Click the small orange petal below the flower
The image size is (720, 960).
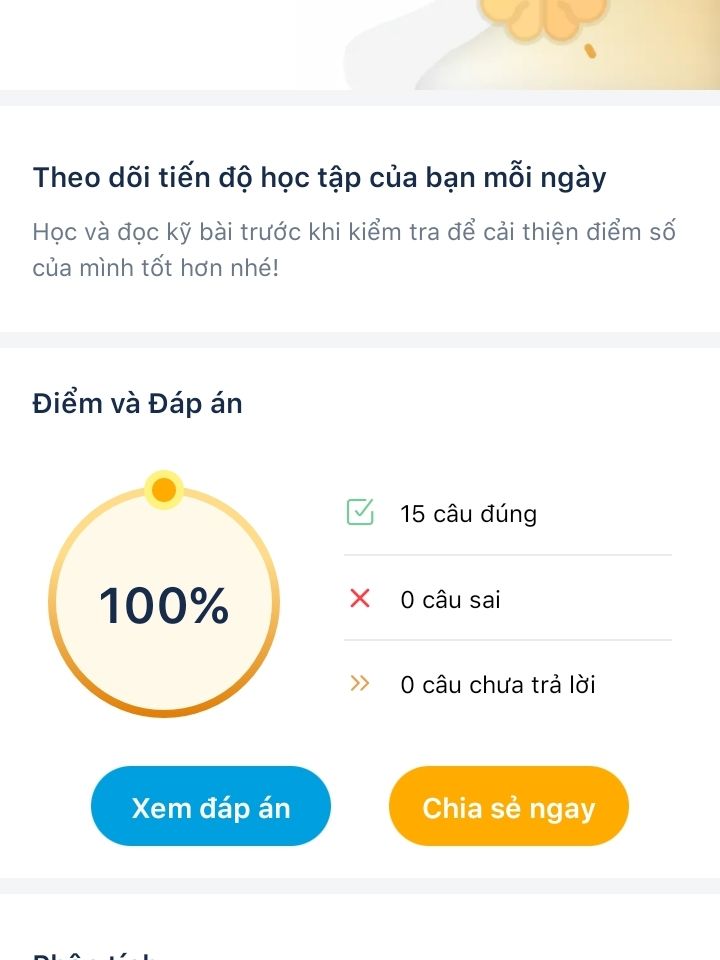tap(590, 51)
